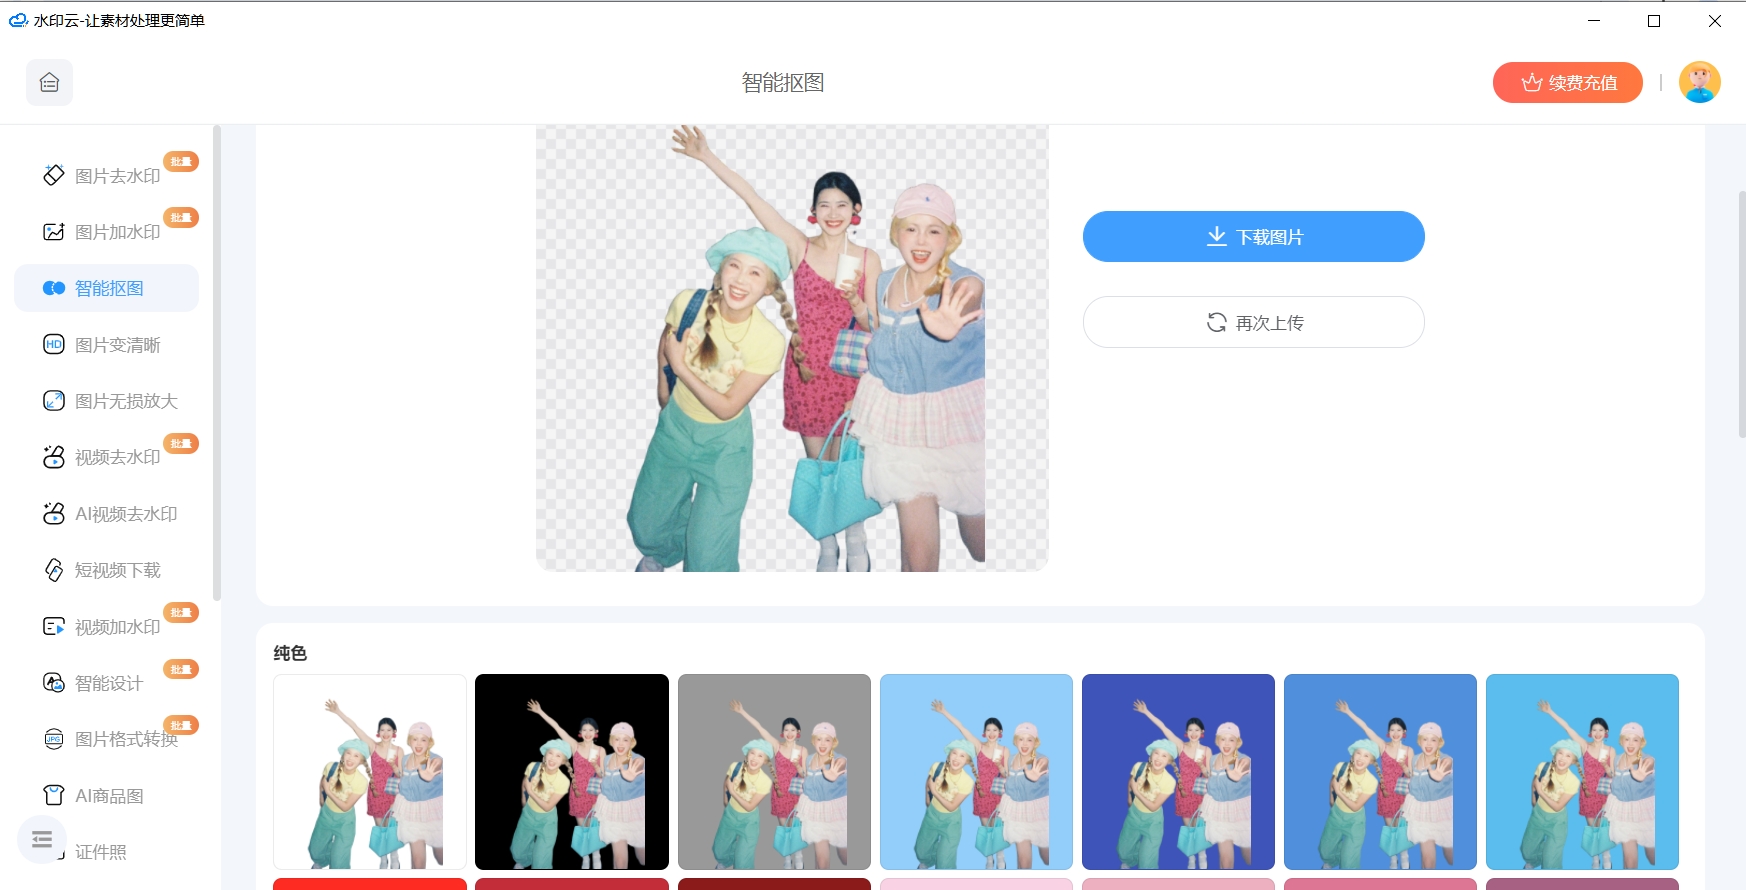The image size is (1746, 890).
Task: Go to the 智能设计 menu item
Action: [x=108, y=683]
